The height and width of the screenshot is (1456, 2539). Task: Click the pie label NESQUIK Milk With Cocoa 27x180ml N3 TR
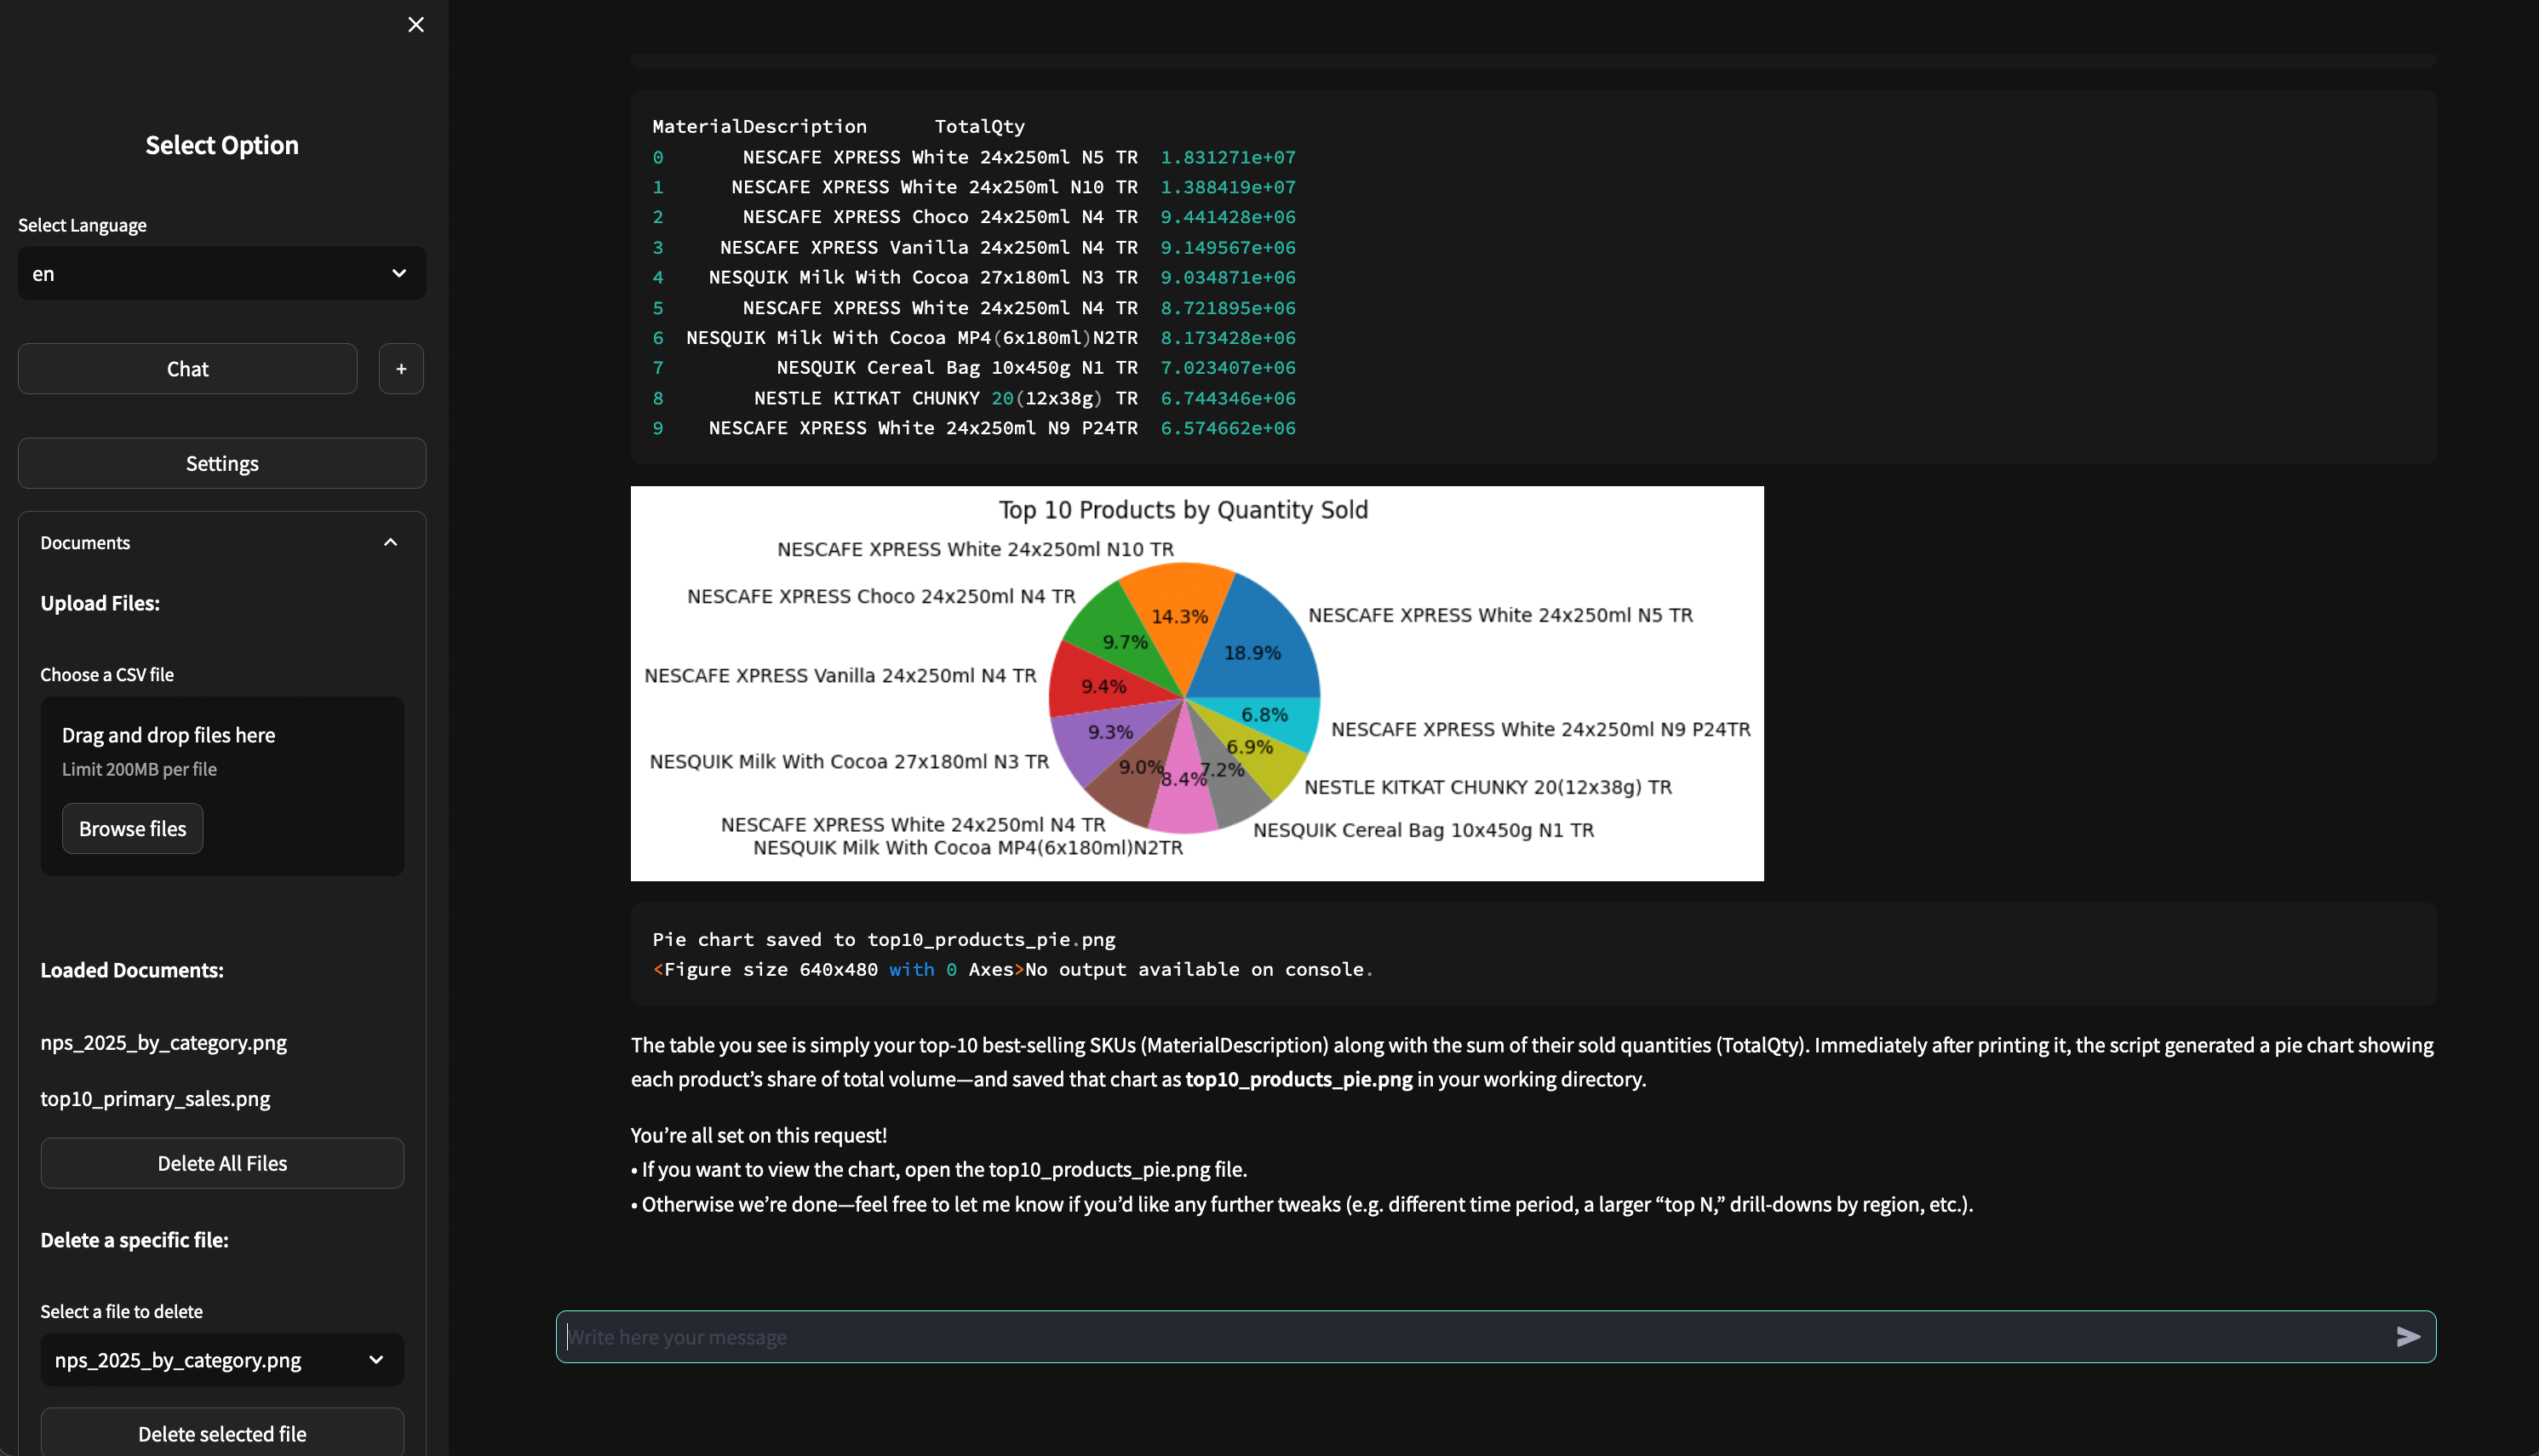[849, 762]
